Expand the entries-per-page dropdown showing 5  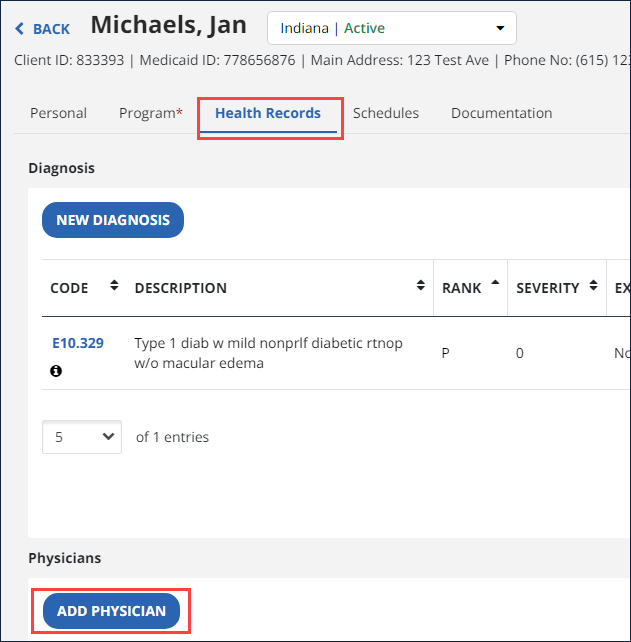(x=81, y=437)
